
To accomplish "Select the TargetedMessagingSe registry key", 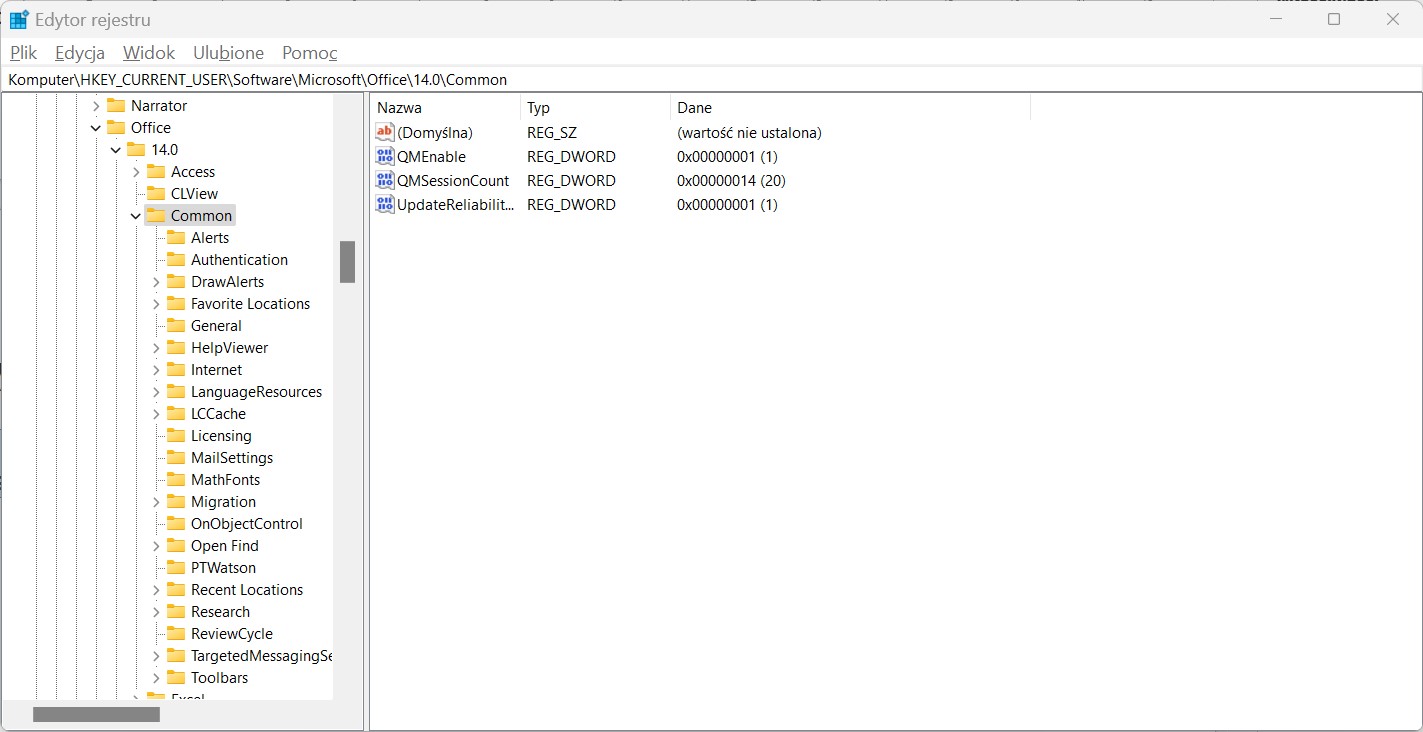I will (x=261, y=656).
